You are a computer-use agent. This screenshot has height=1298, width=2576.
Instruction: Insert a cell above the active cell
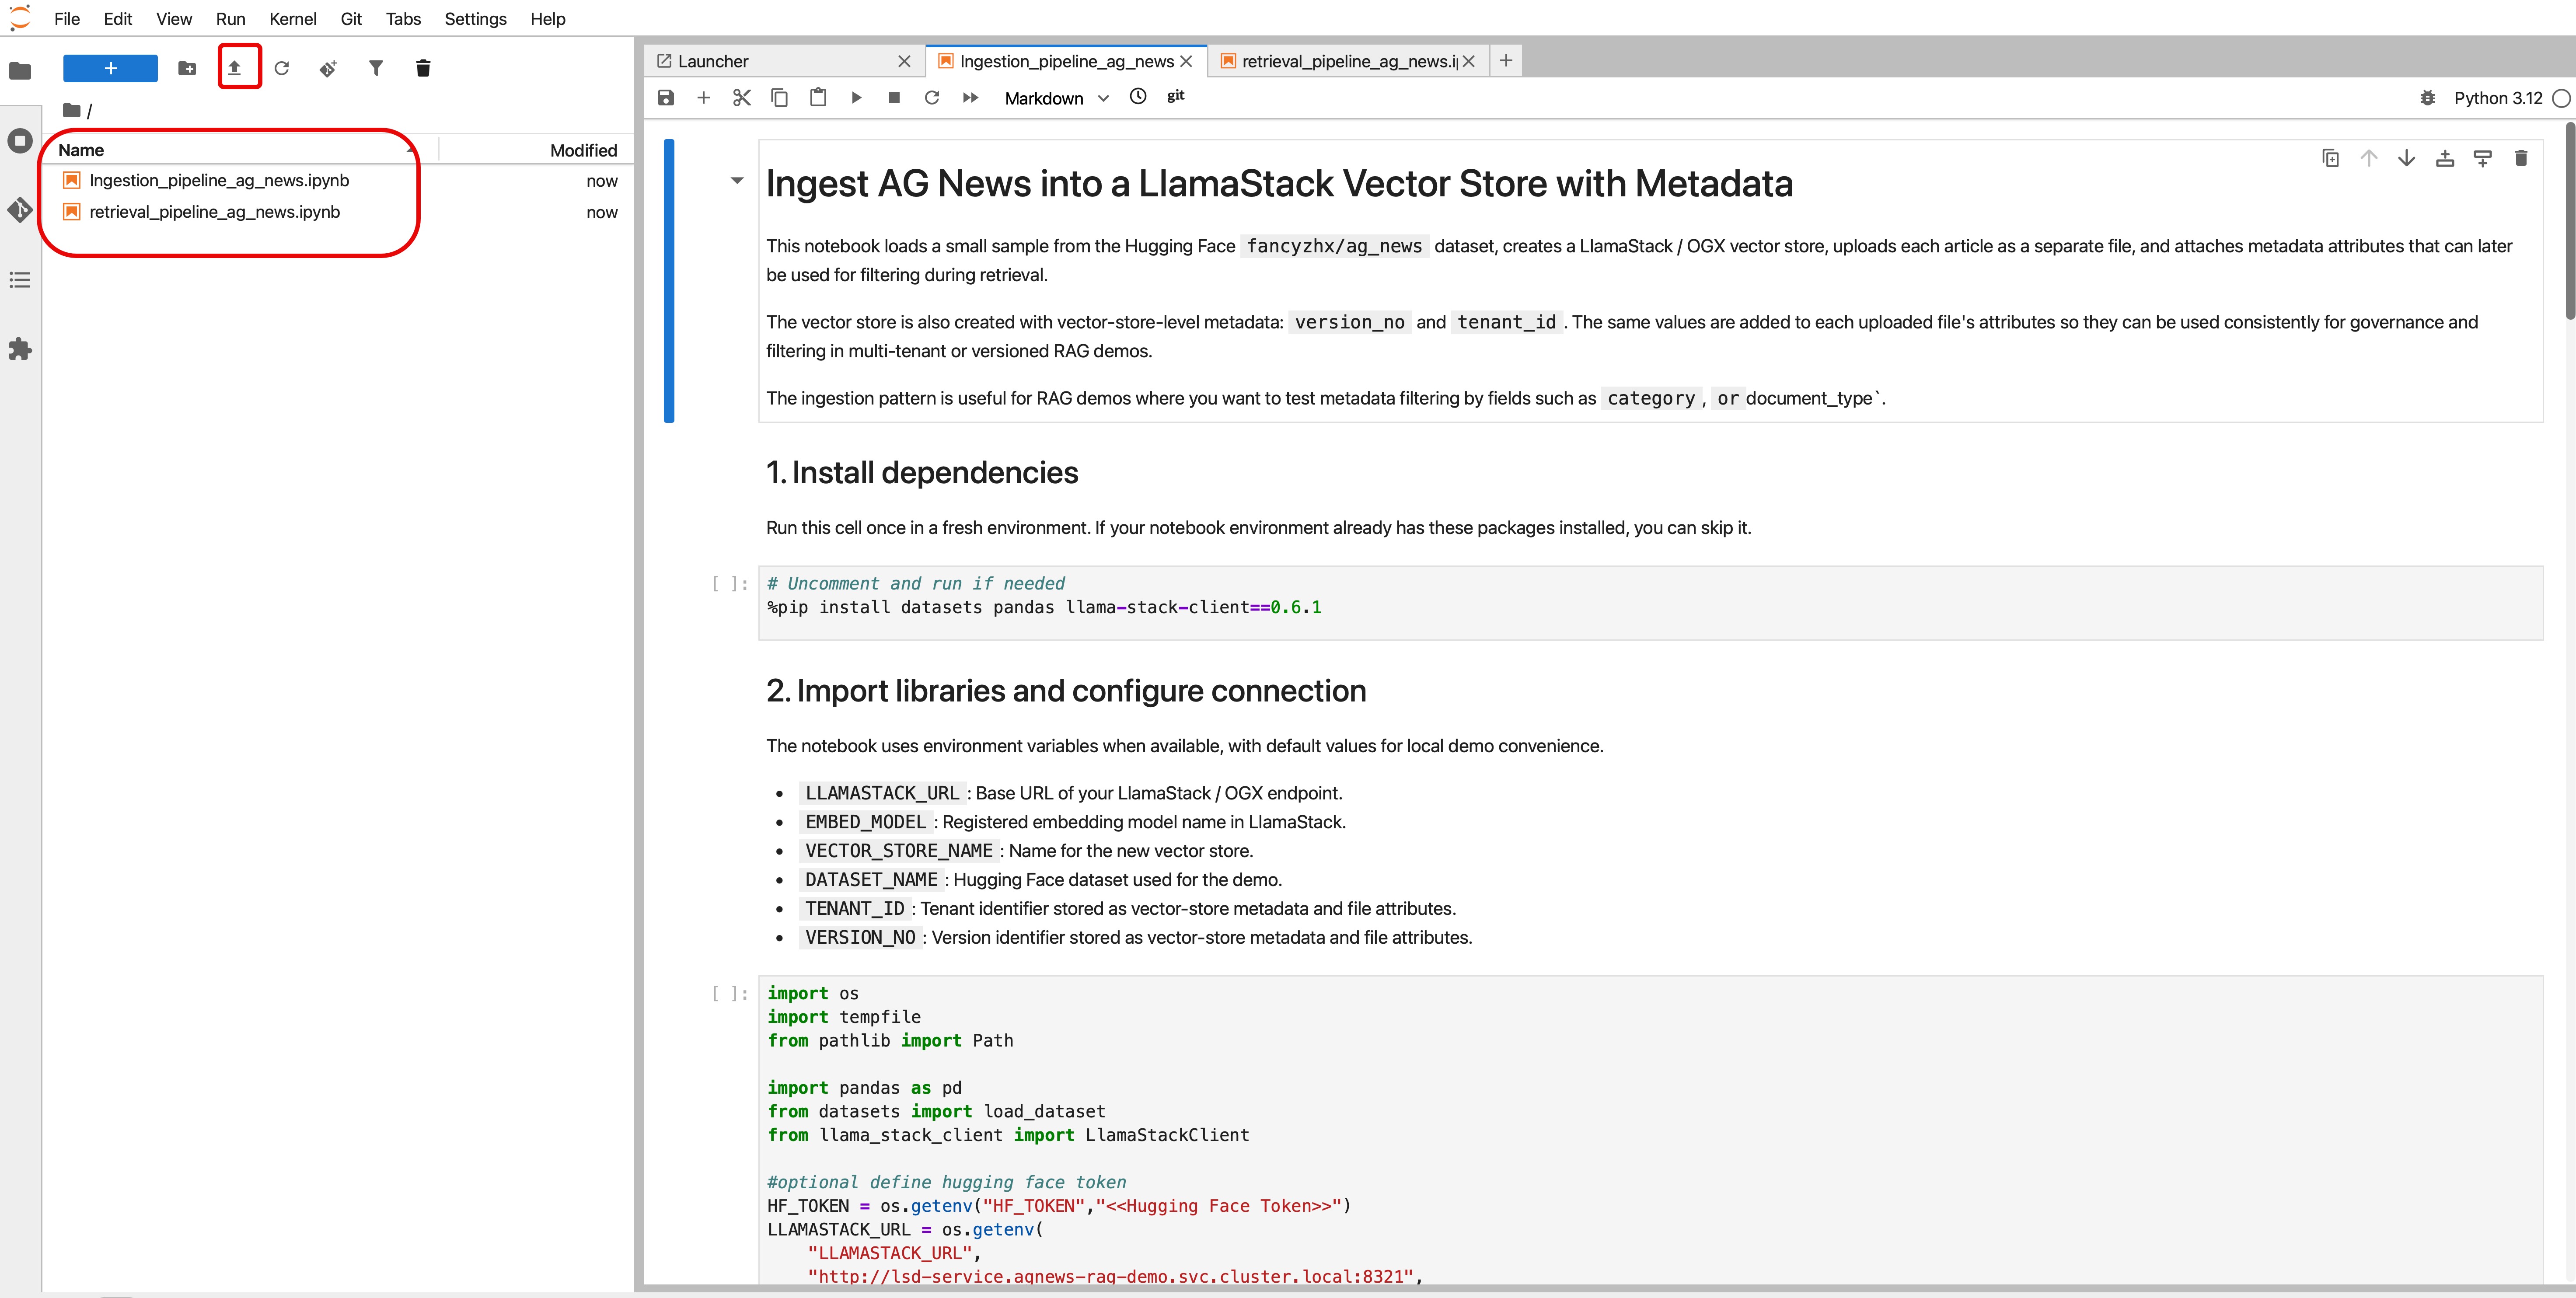click(2444, 158)
